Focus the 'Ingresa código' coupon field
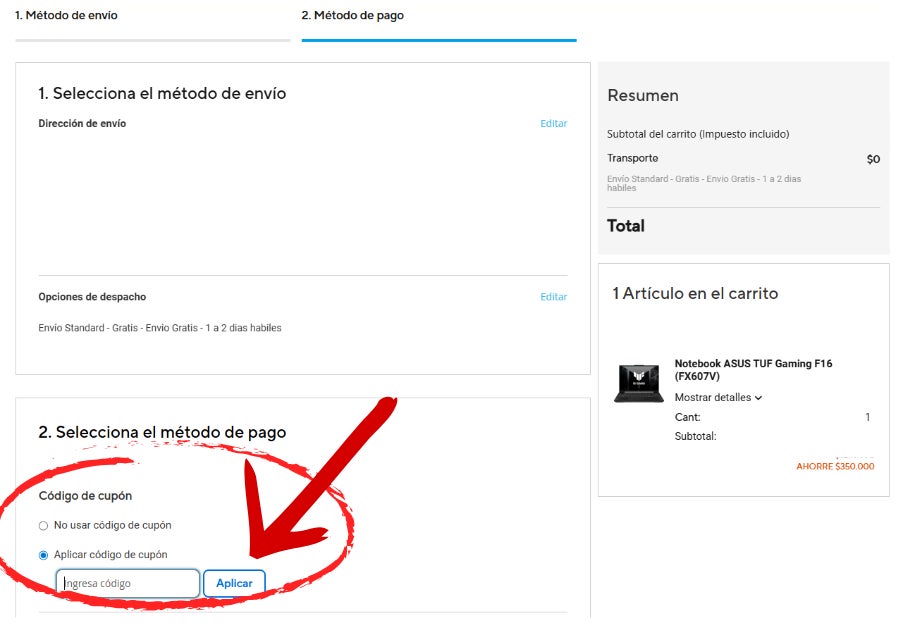Viewport: 900px width, 624px height. [x=128, y=583]
